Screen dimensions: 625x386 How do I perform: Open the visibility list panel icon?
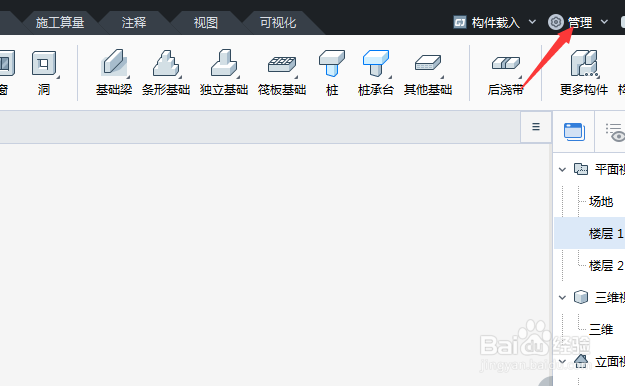tap(615, 132)
